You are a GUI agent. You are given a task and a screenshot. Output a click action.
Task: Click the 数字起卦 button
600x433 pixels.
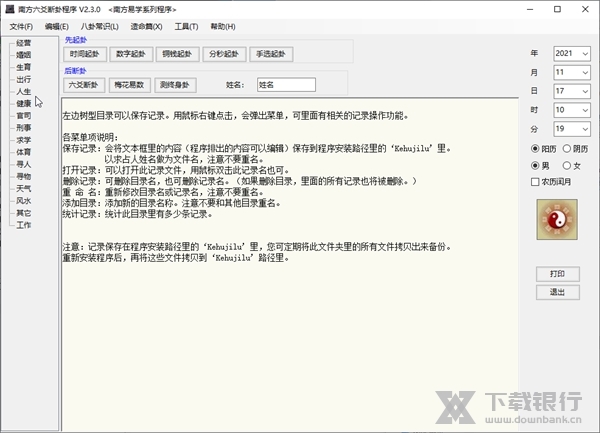tap(131, 54)
